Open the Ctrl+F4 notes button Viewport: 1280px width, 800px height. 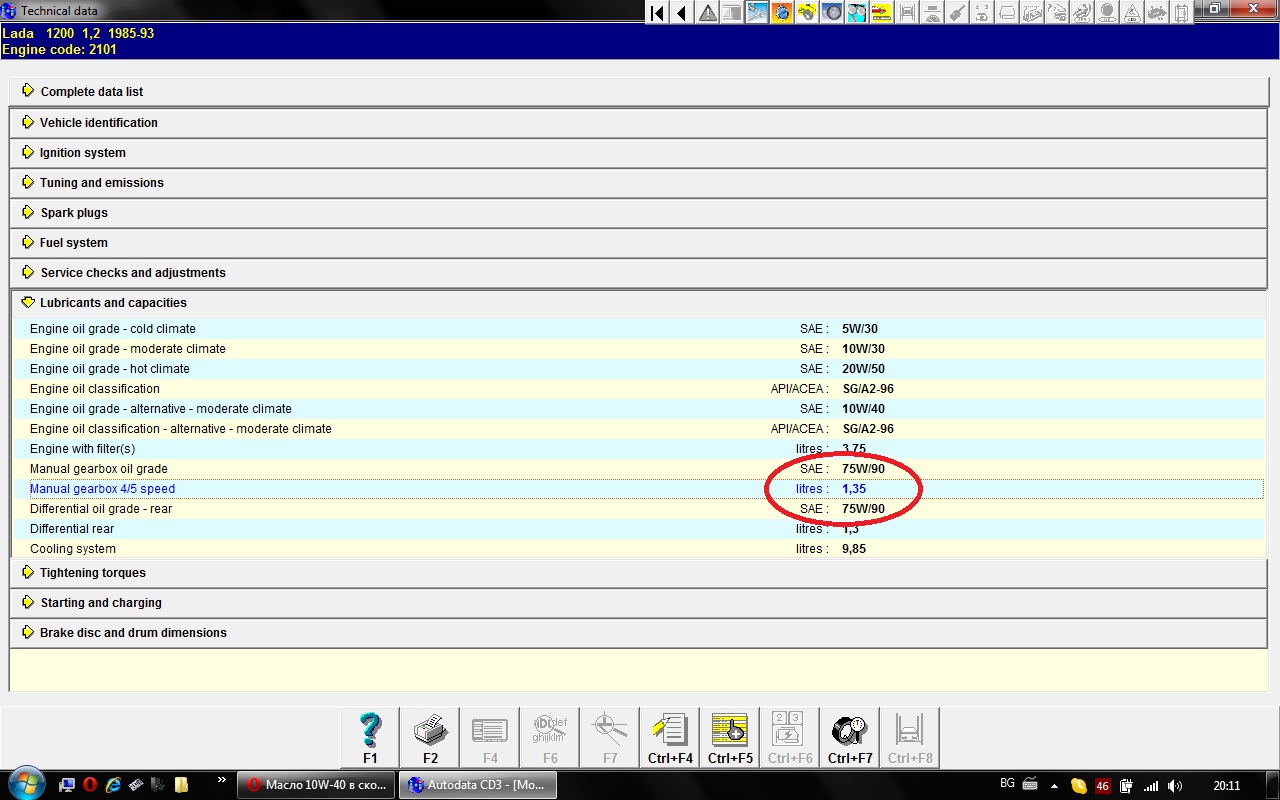670,738
